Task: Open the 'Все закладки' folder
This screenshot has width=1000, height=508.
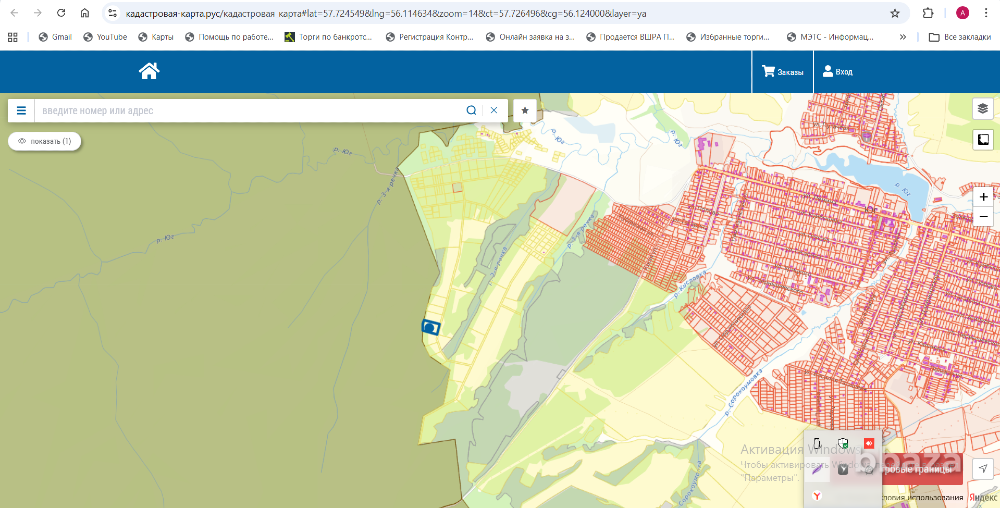Action: 960,37
